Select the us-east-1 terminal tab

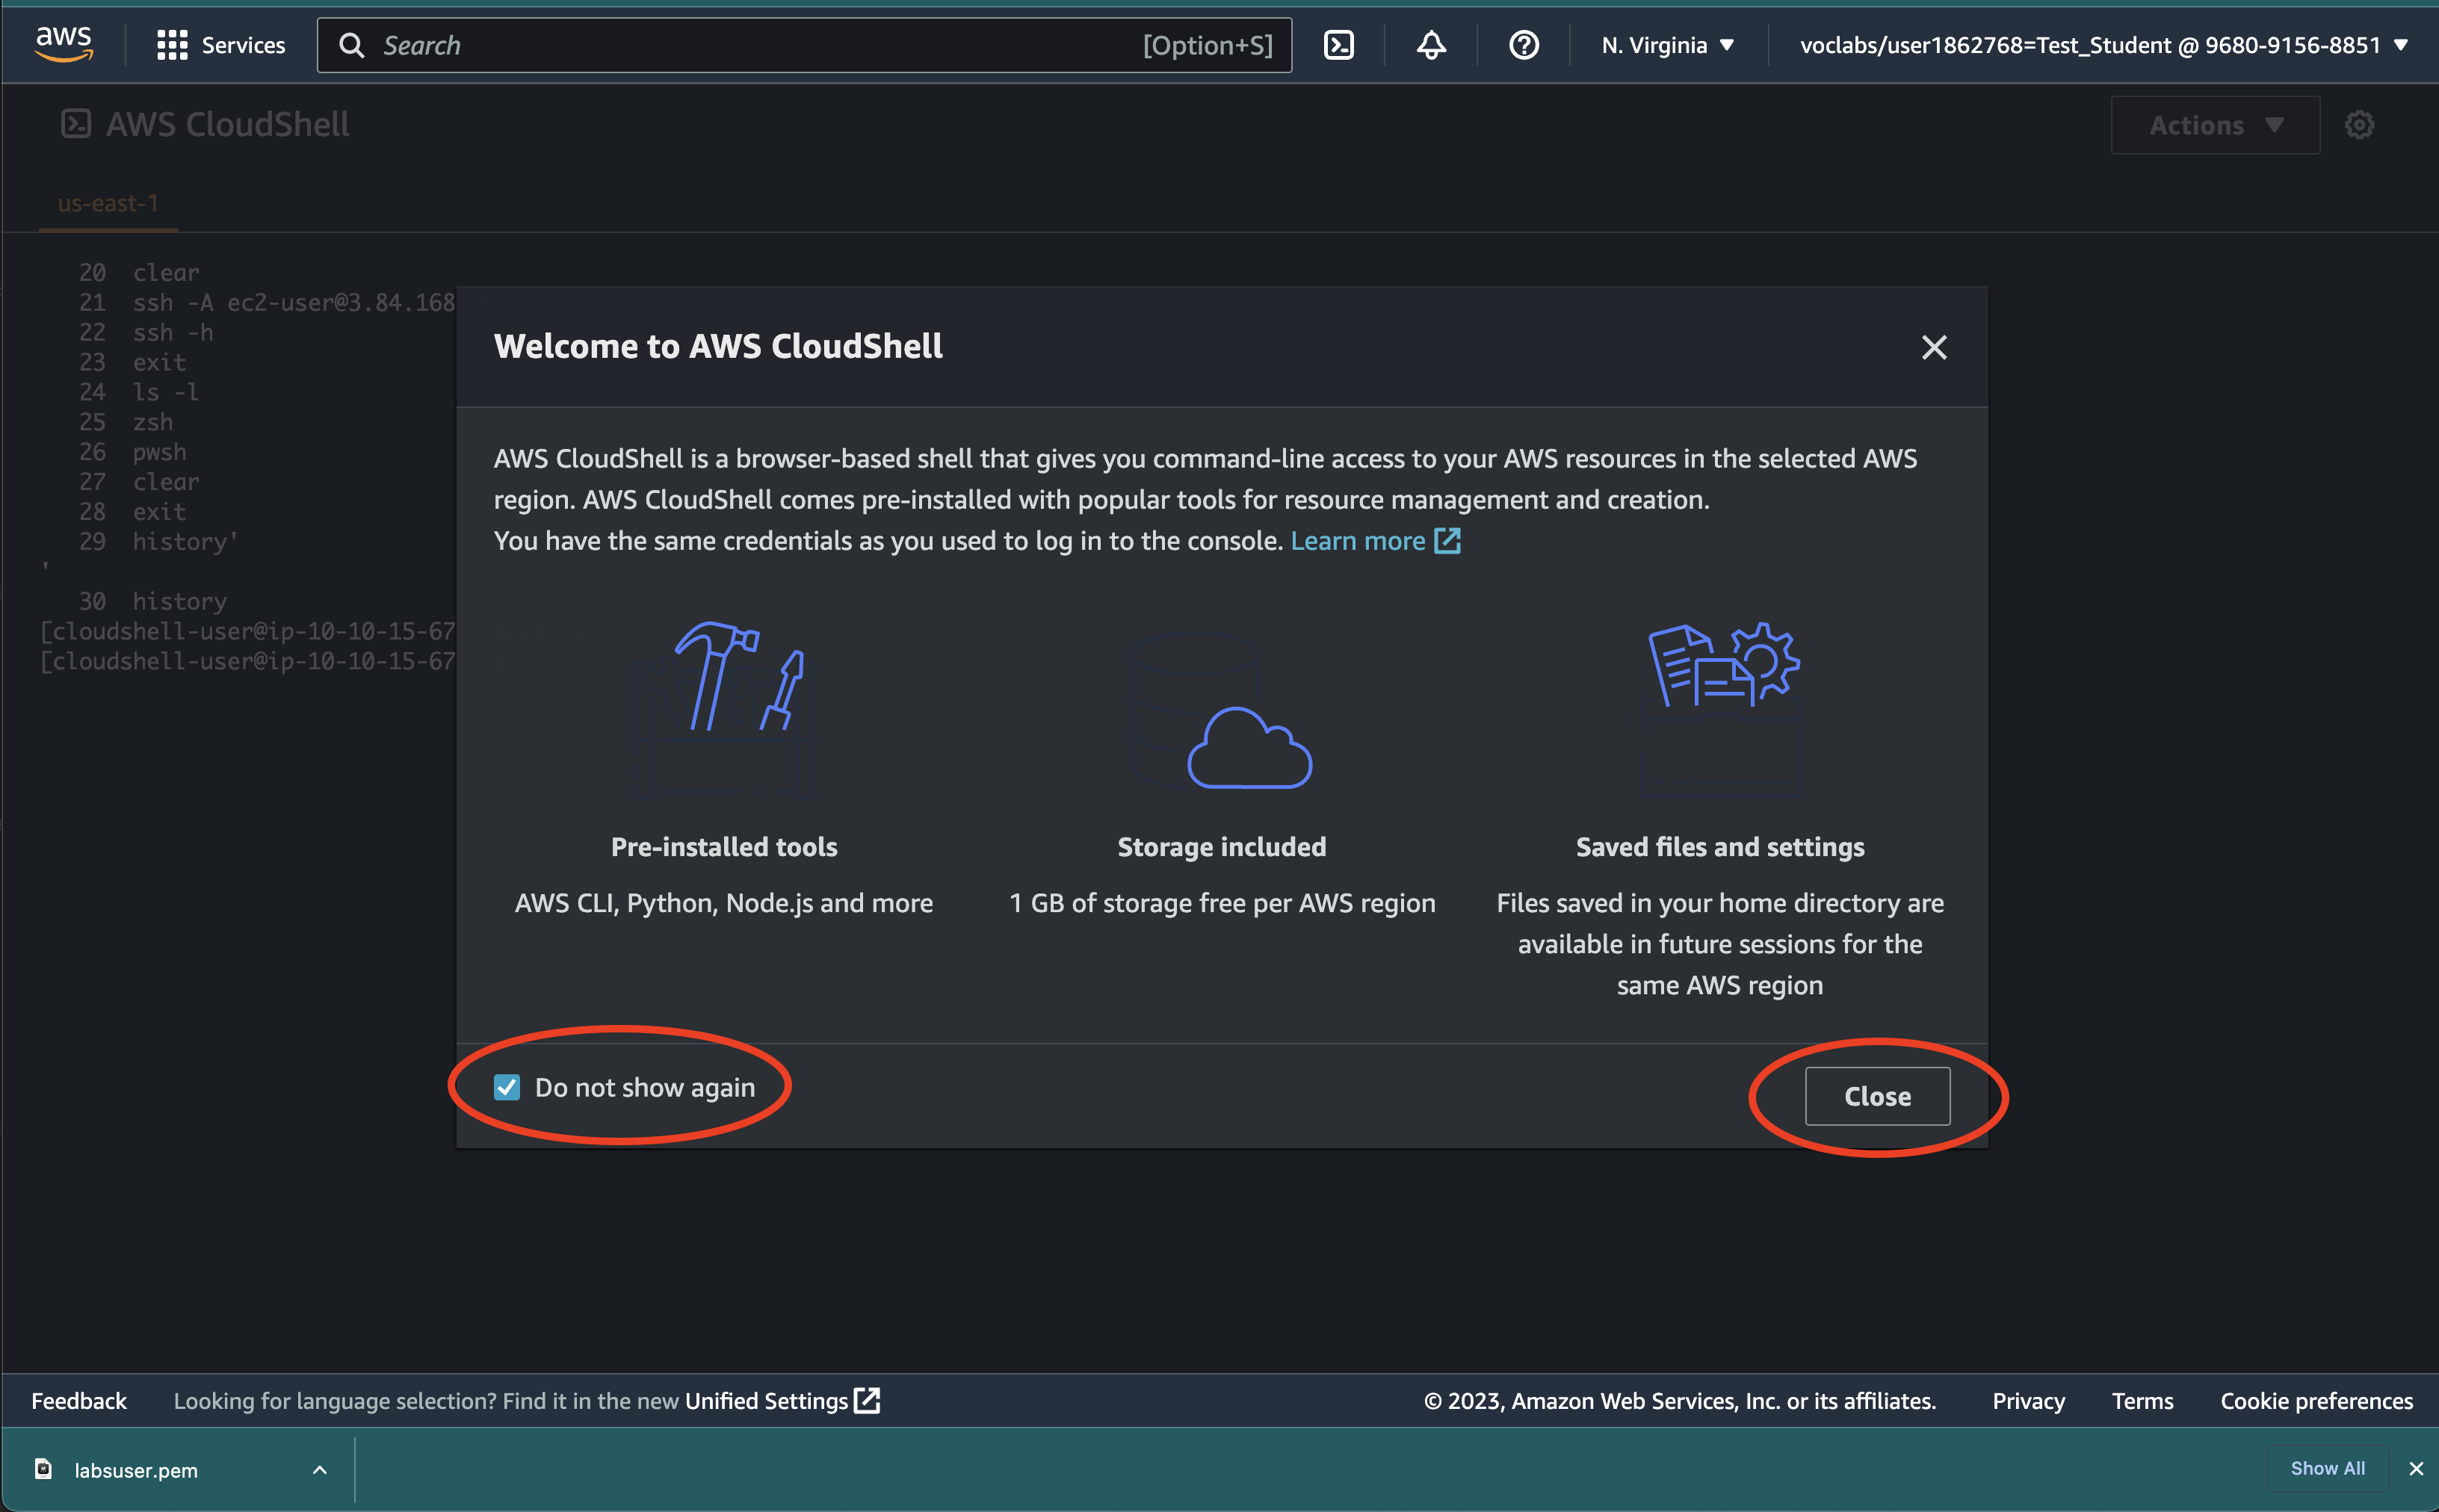coord(108,203)
